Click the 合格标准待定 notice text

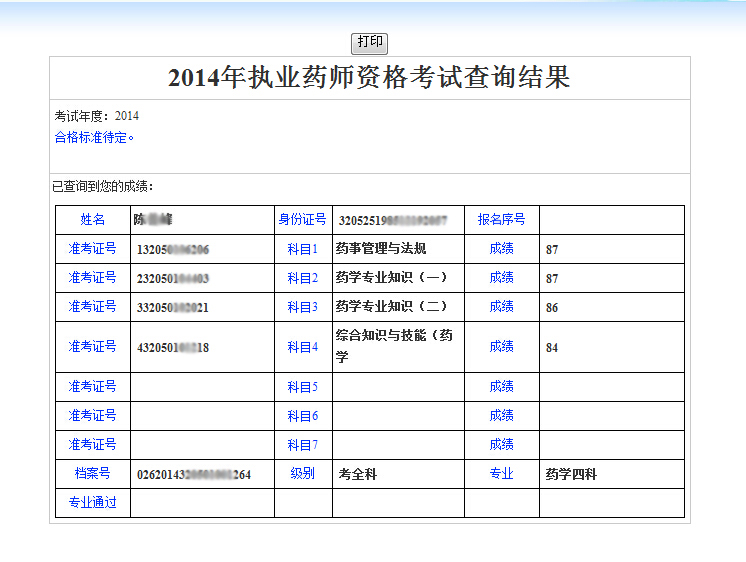94,138
